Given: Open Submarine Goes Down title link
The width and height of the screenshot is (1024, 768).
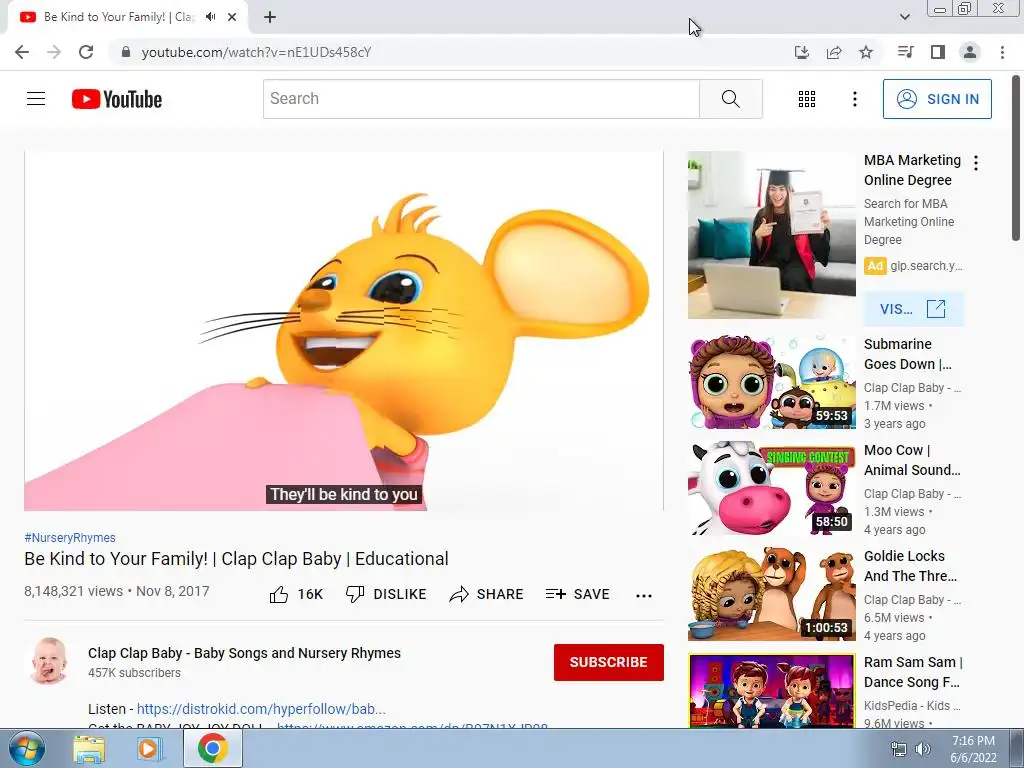Looking at the screenshot, I should click(908, 354).
